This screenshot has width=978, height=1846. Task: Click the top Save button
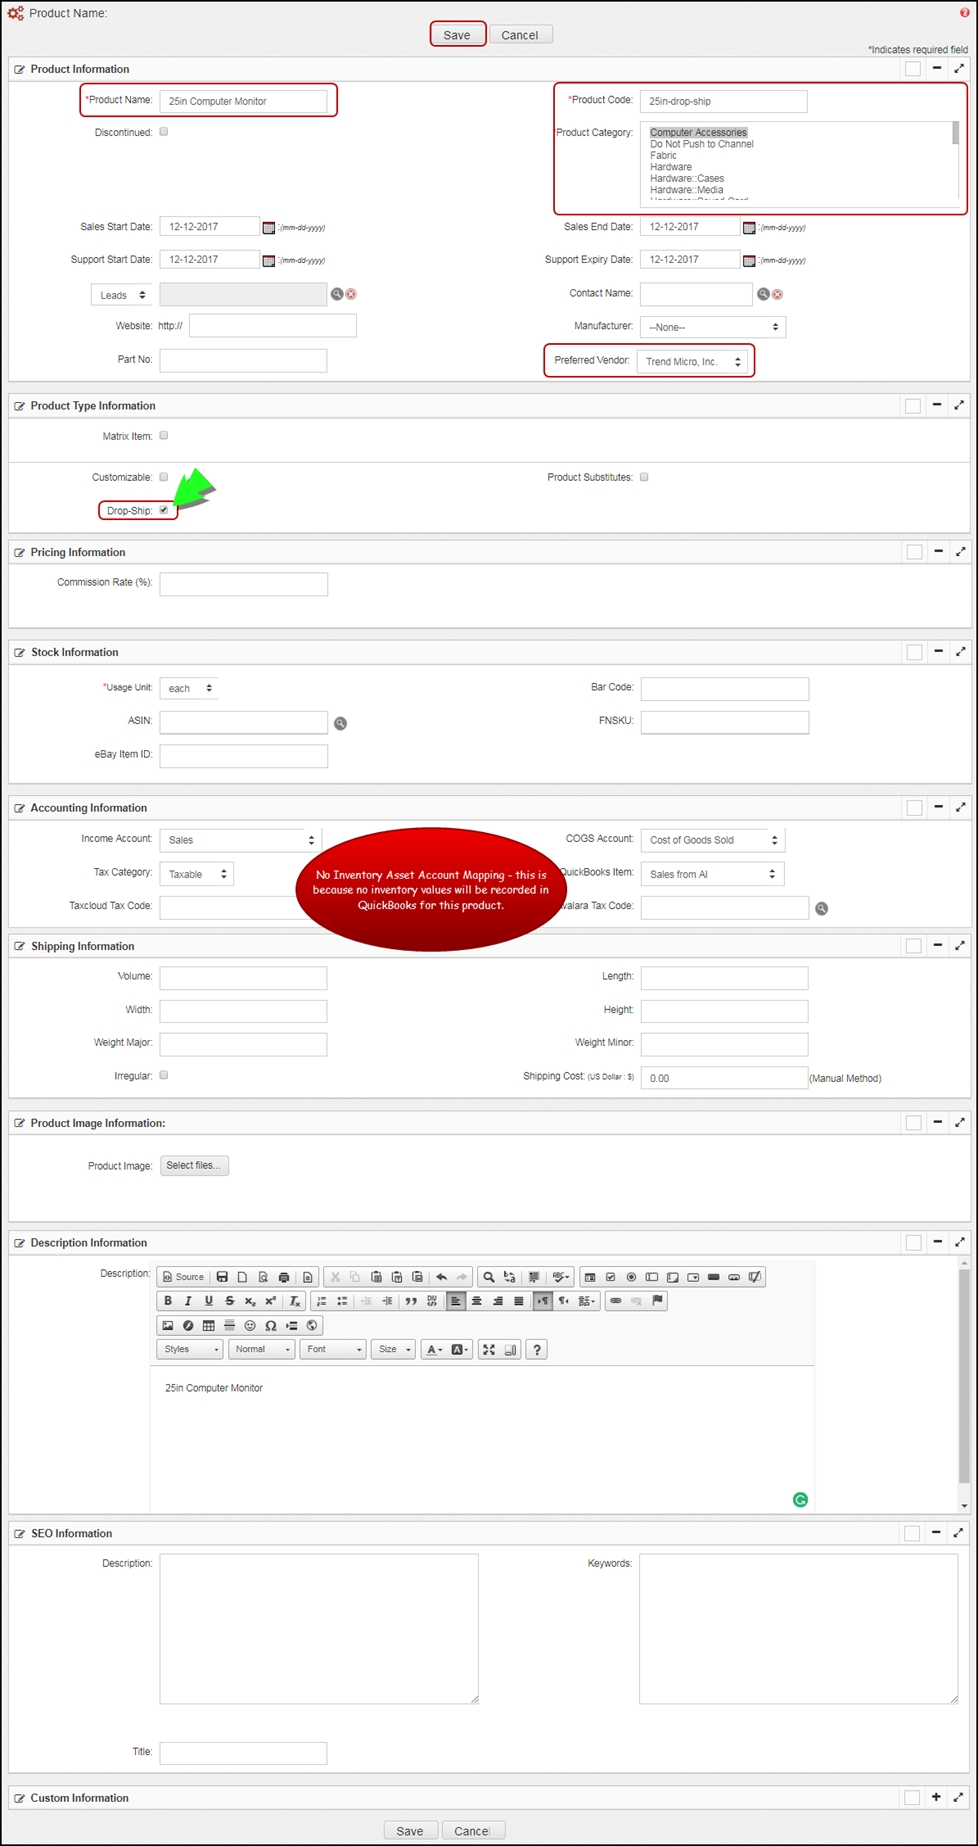pos(457,35)
